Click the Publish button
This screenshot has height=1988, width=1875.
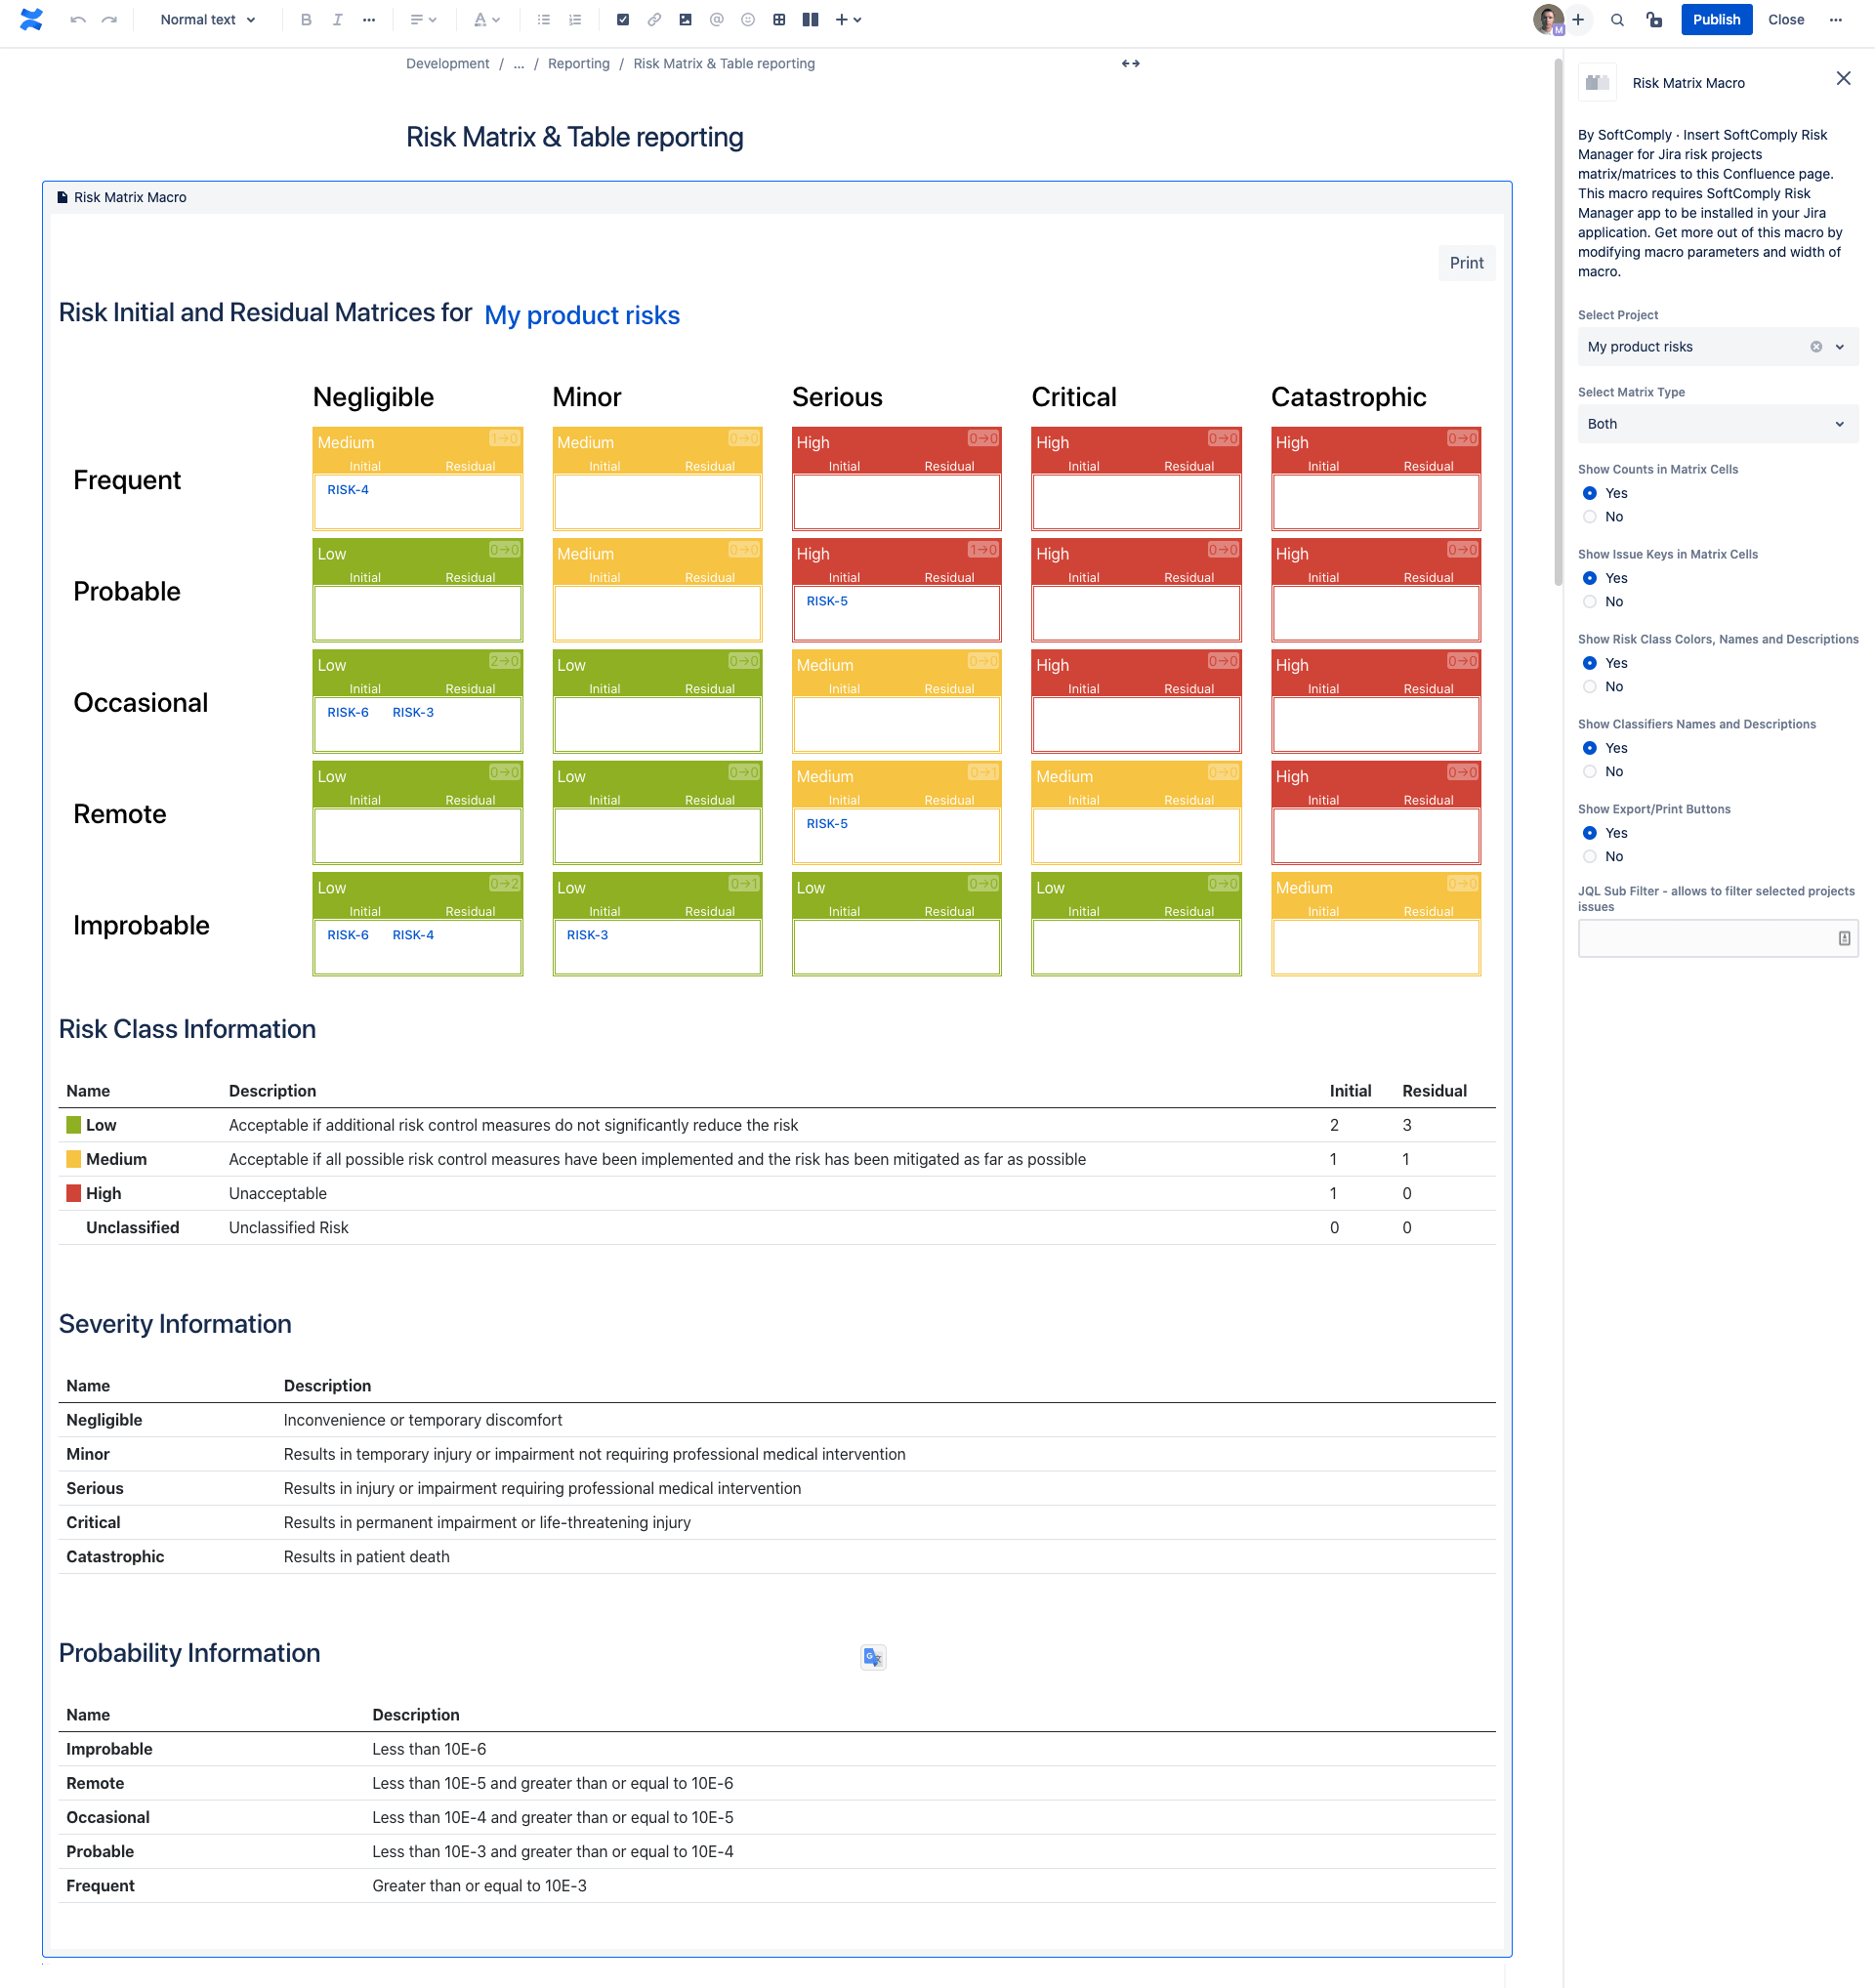click(x=1715, y=20)
